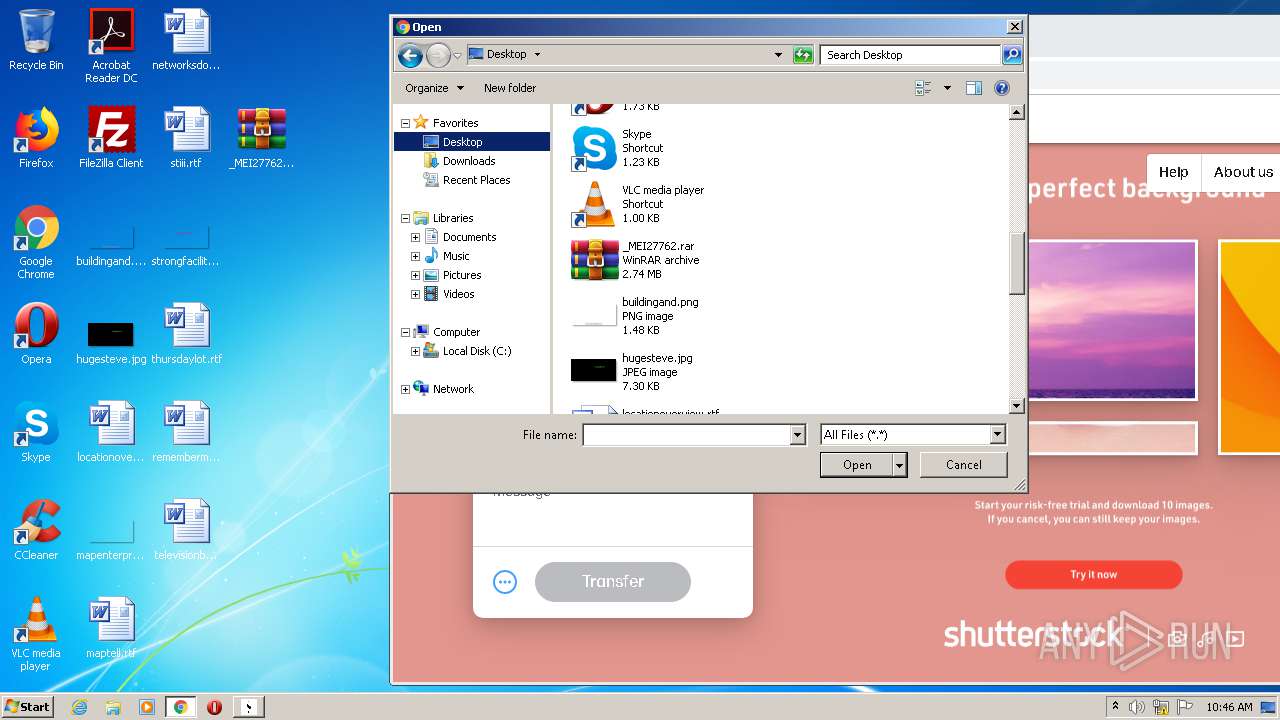Viewport: 1280px width, 720px height.
Task: Click the Cancel button
Action: 964,465
